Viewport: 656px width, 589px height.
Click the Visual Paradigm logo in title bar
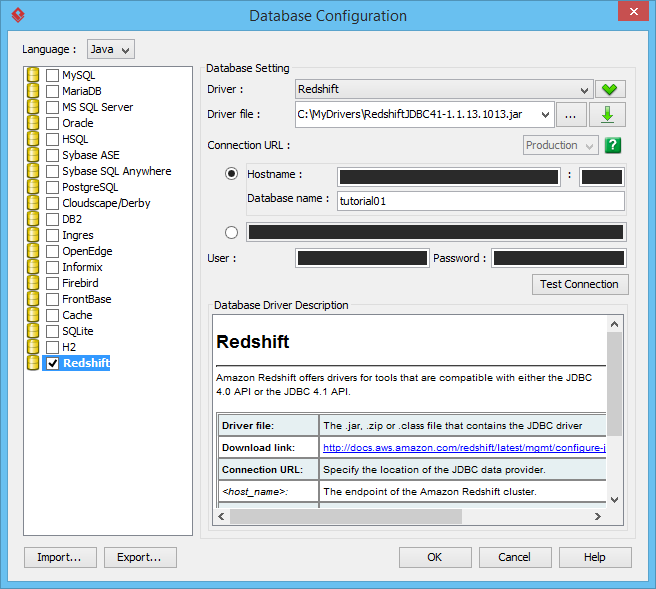pos(18,15)
